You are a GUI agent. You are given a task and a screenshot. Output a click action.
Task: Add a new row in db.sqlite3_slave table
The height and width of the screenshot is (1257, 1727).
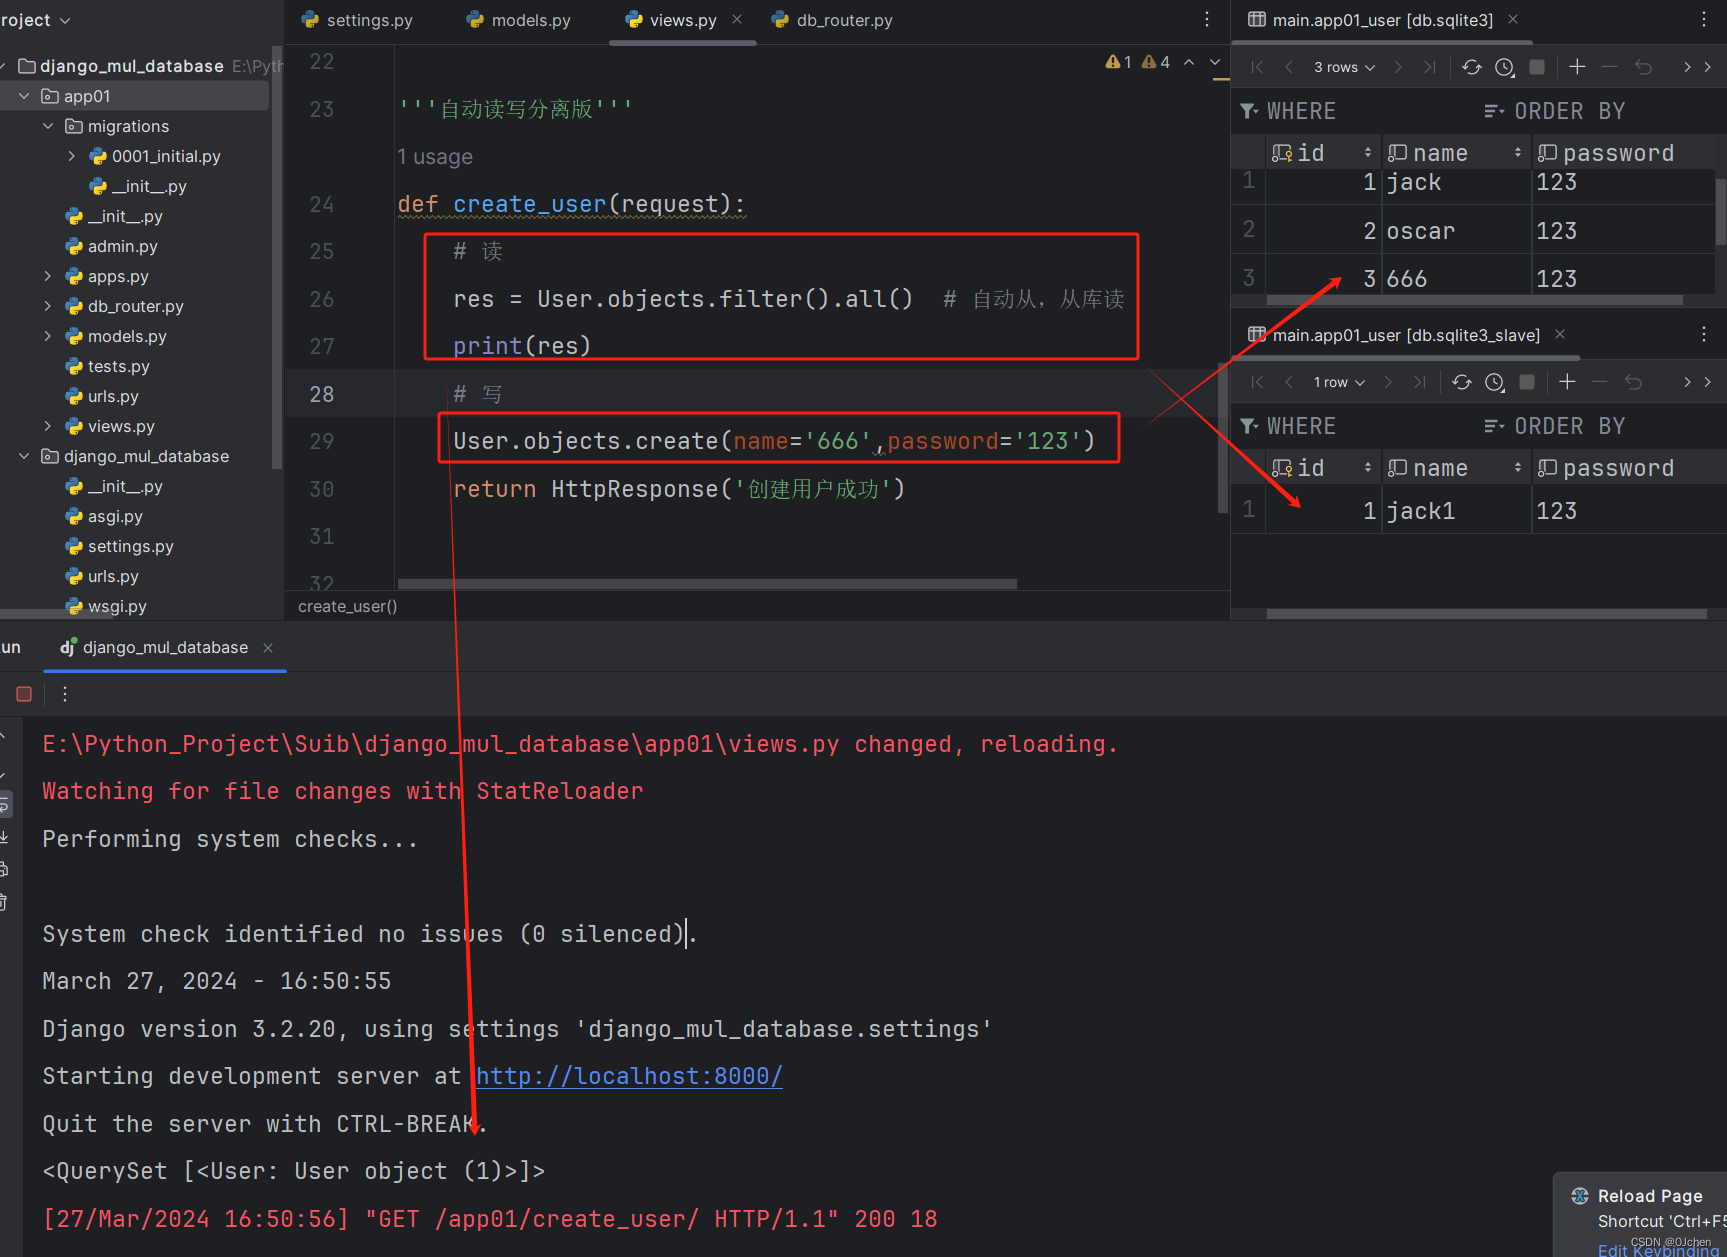pyautogui.click(x=1567, y=382)
